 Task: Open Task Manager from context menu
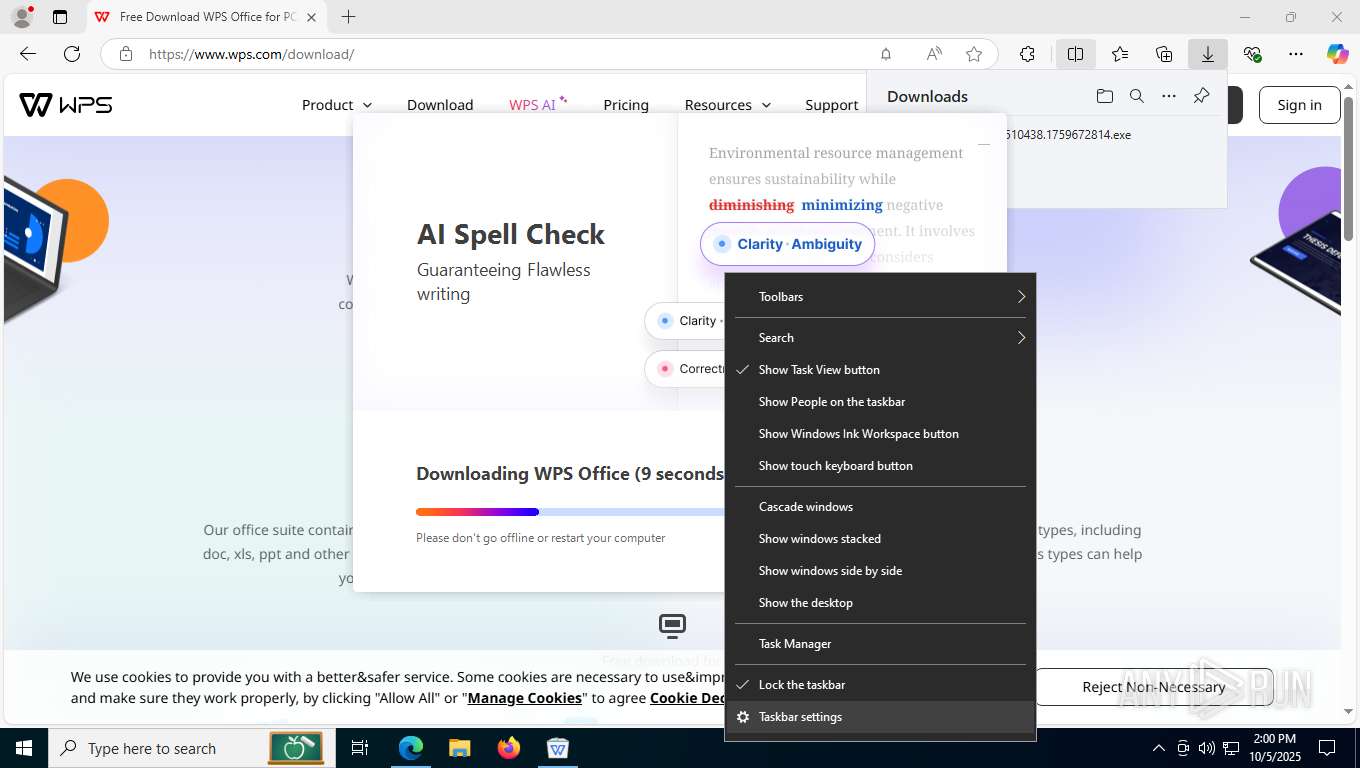pyautogui.click(x=880, y=644)
